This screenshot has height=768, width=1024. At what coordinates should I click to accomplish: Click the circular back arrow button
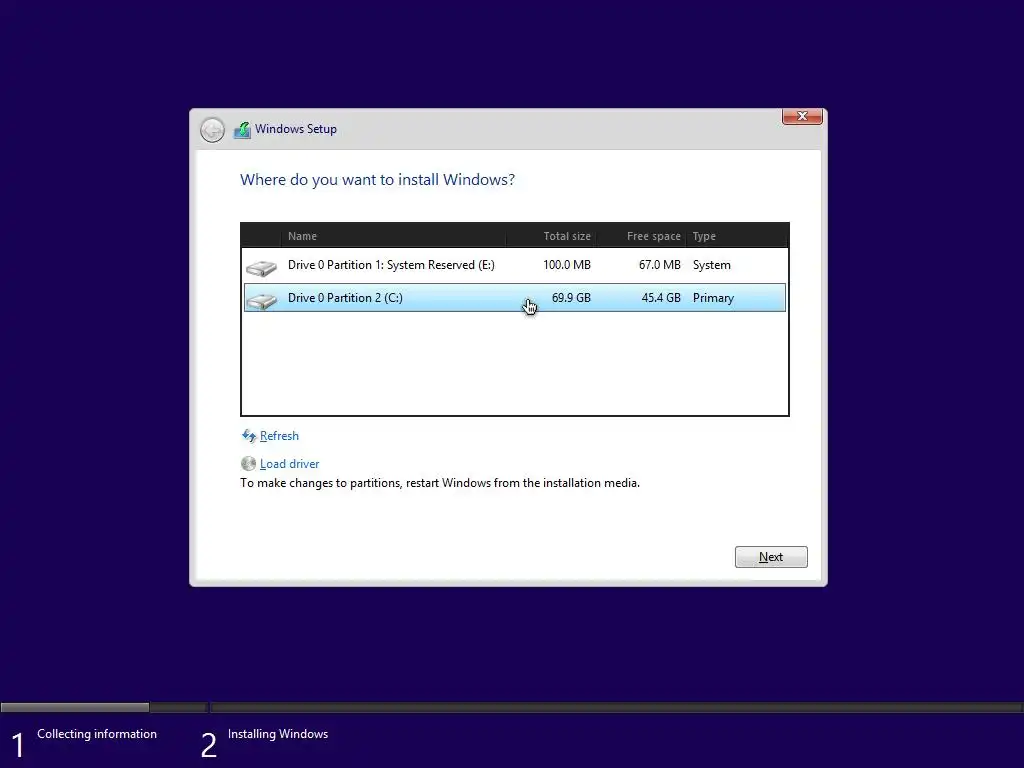pyautogui.click(x=212, y=130)
